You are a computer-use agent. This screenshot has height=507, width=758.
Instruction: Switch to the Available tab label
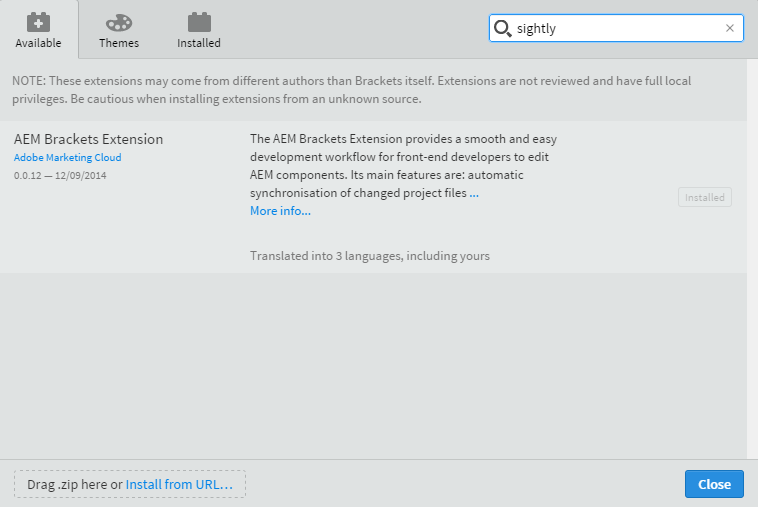[38, 43]
